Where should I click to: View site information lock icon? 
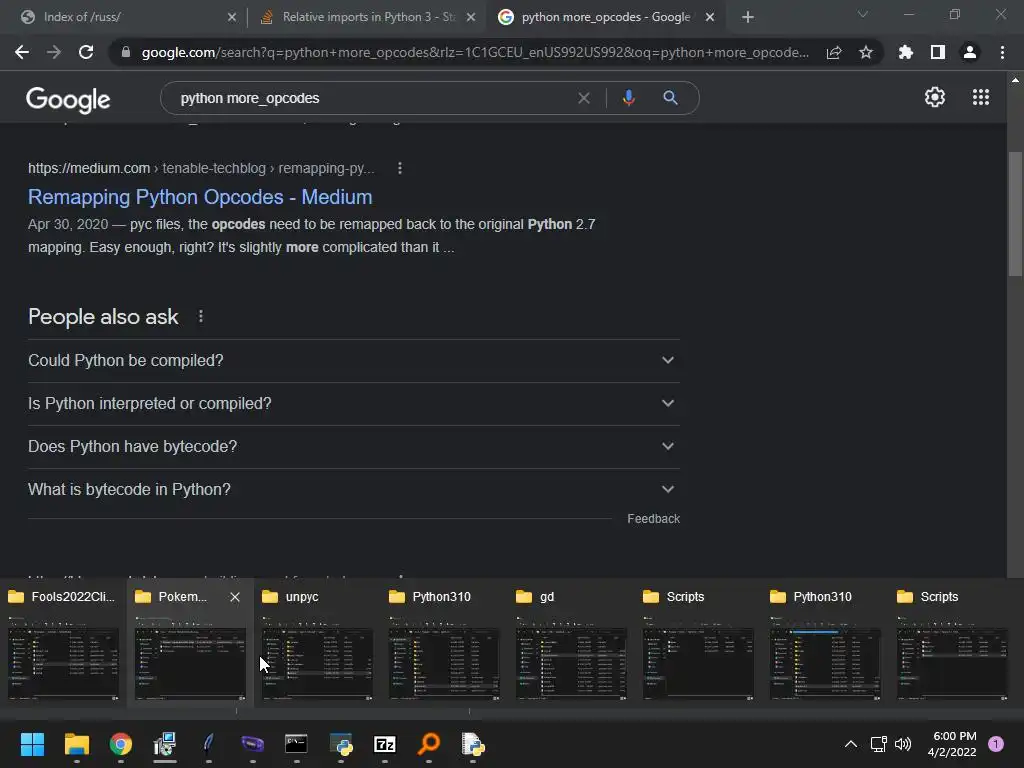pyautogui.click(x=125, y=52)
